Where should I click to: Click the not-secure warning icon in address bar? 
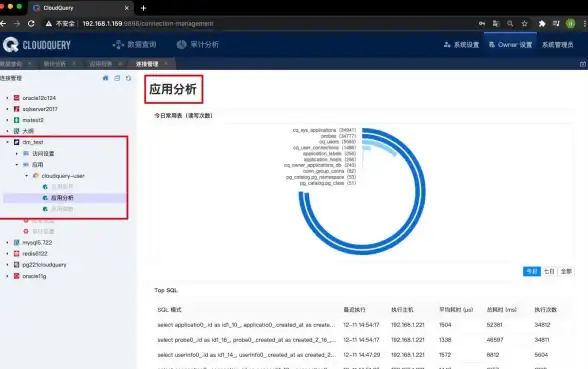point(48,24)
